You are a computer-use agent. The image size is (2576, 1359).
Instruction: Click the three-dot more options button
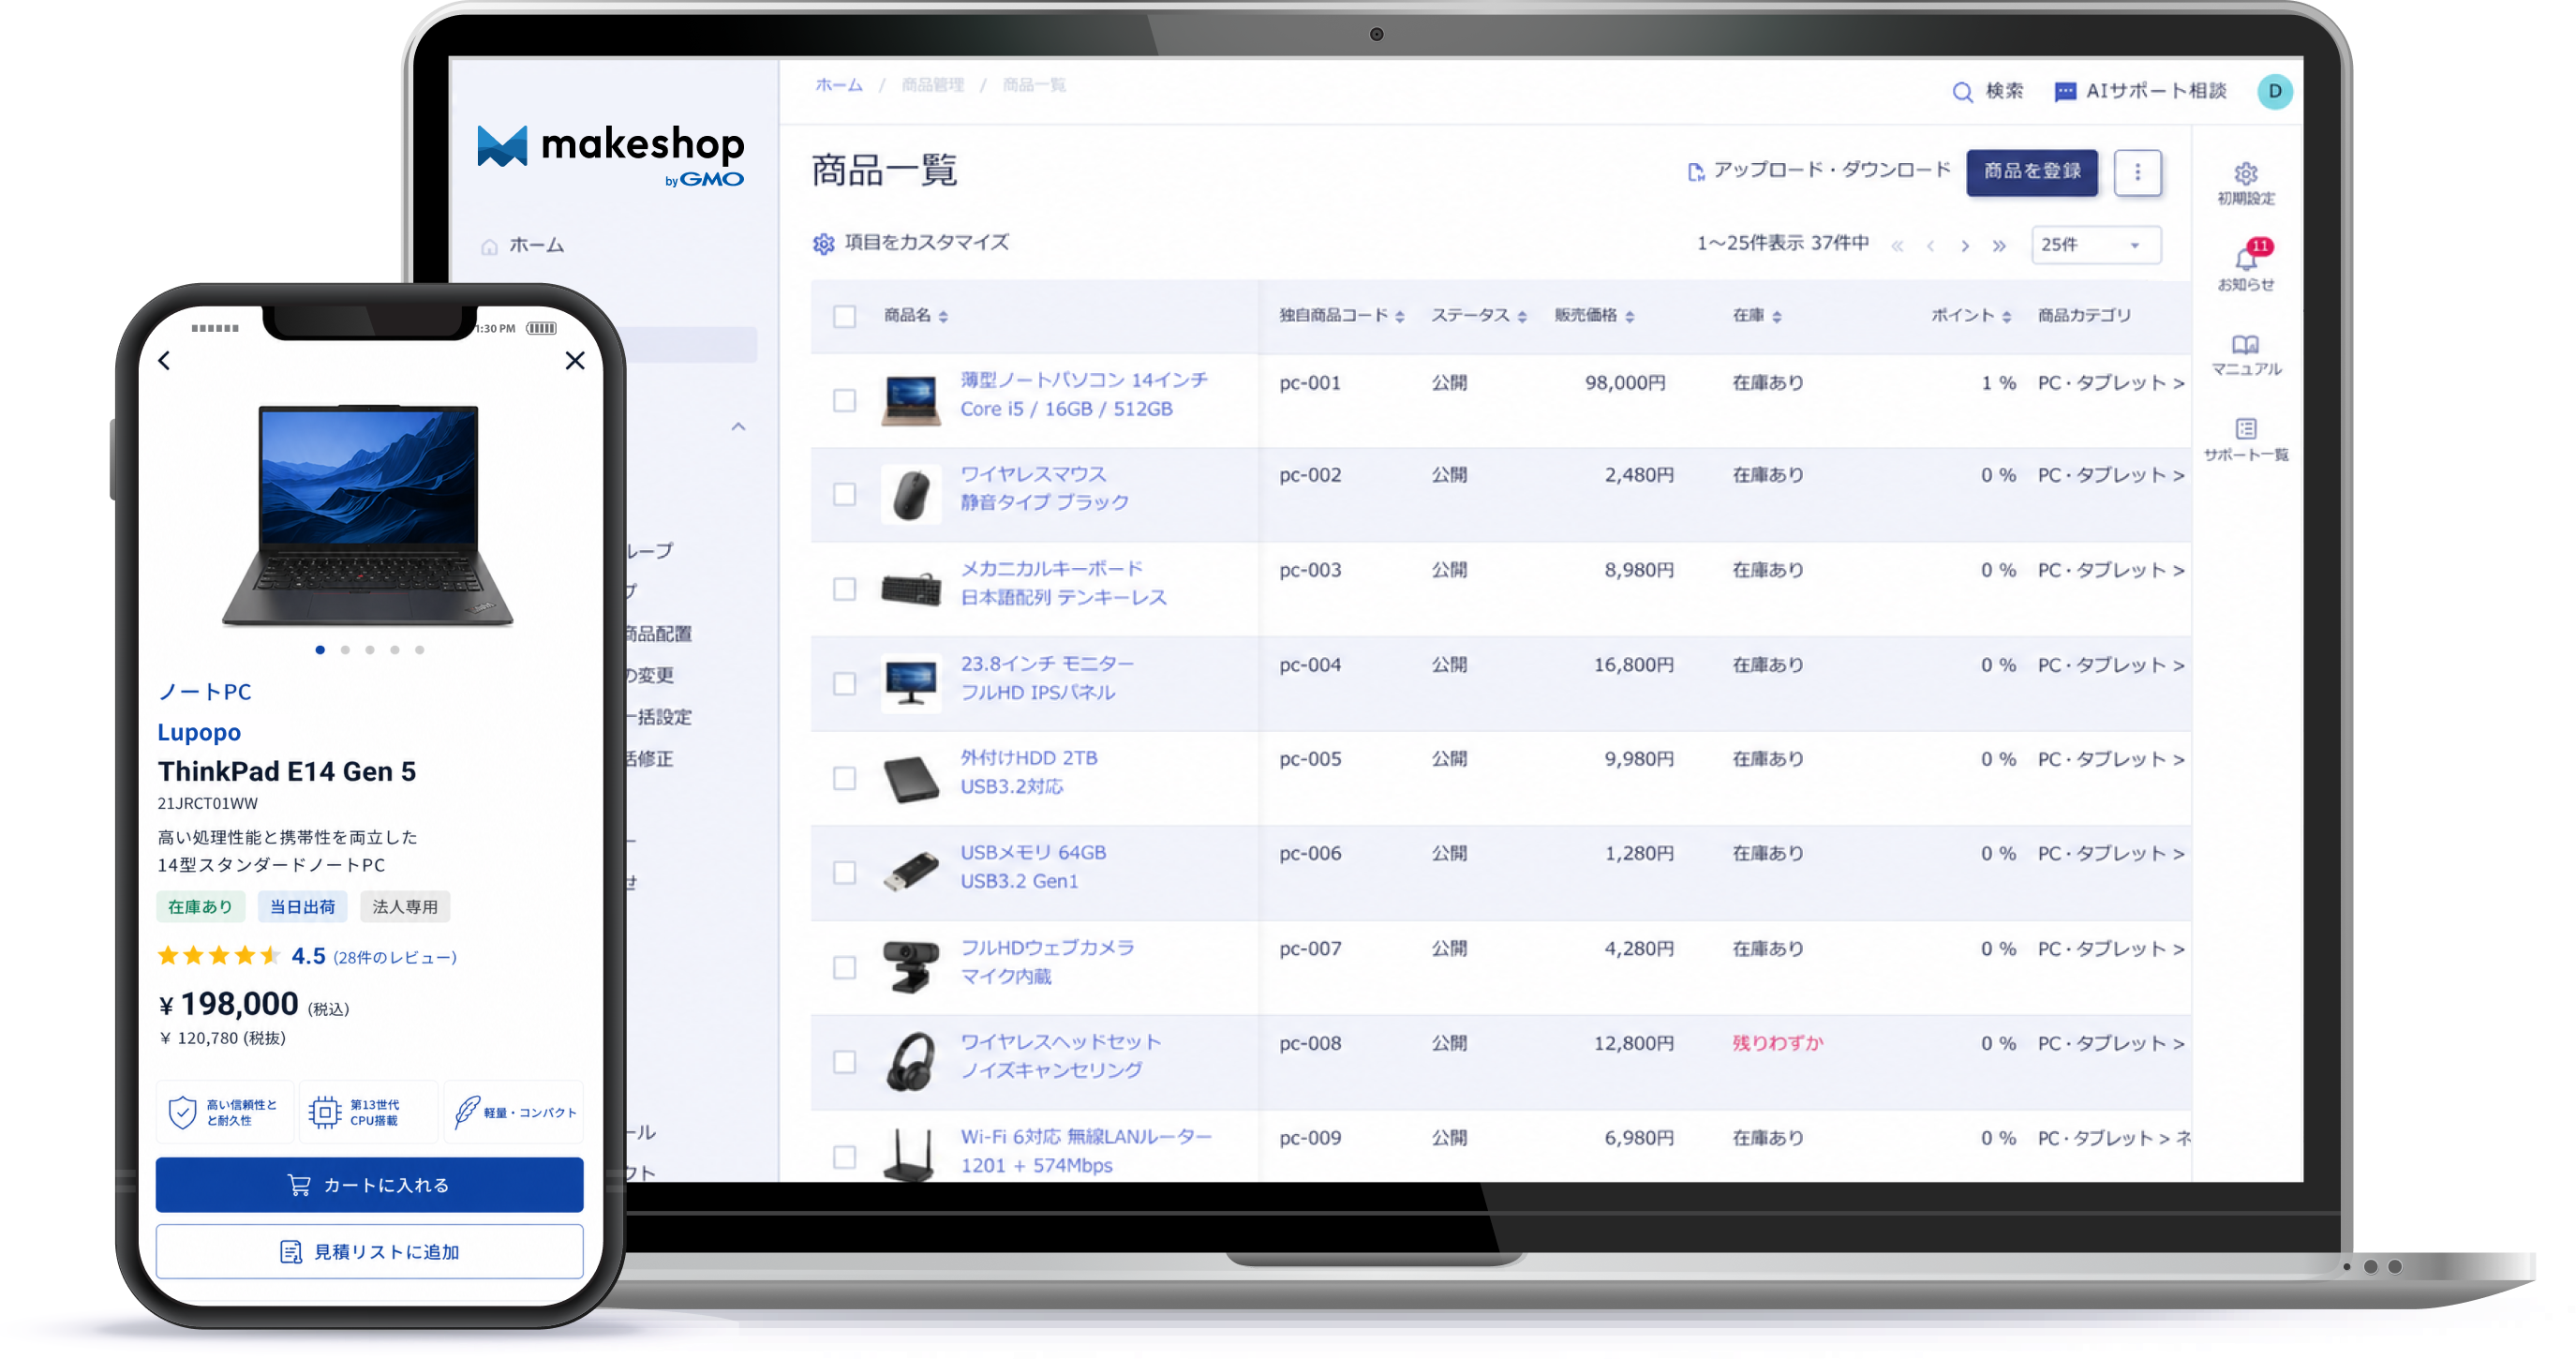(x=2137, y=172)
